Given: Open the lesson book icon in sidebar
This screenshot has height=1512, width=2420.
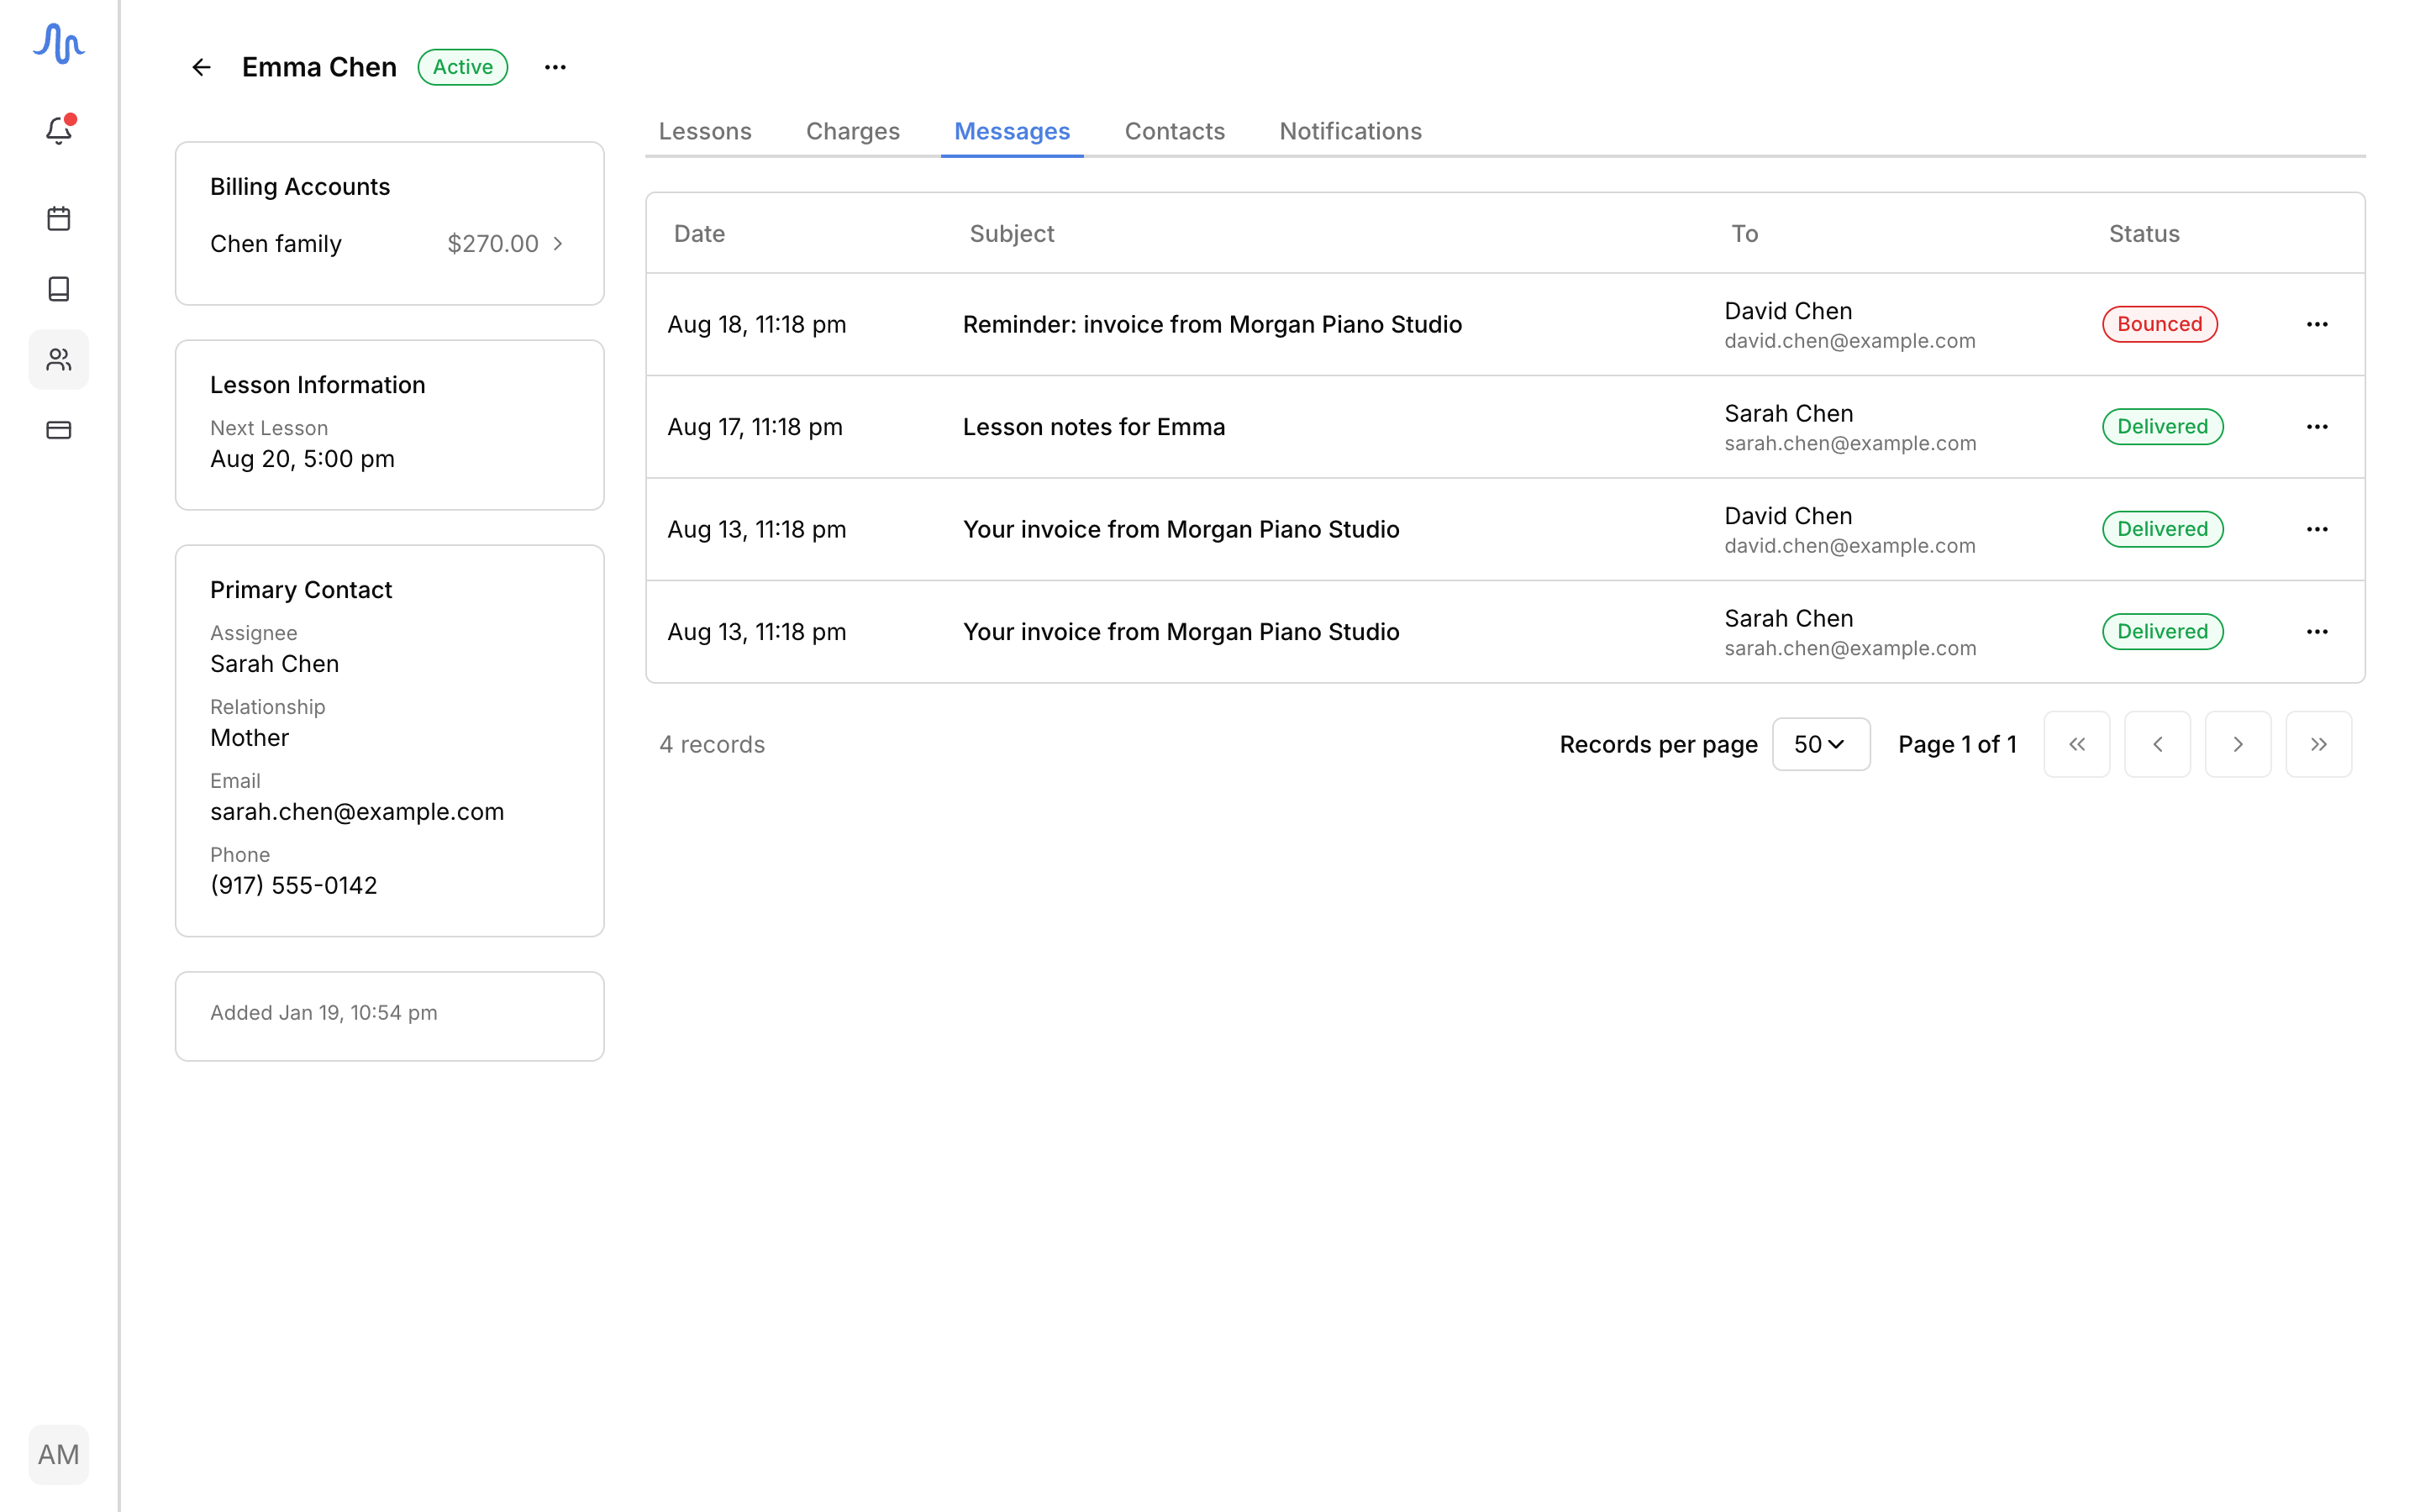Looking at the screenshot, I should 59,289.
